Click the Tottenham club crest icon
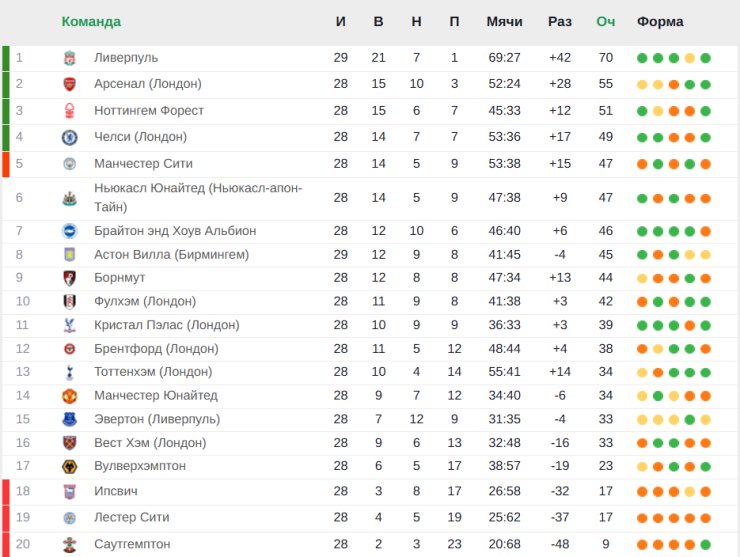 [x=69, y=372]
